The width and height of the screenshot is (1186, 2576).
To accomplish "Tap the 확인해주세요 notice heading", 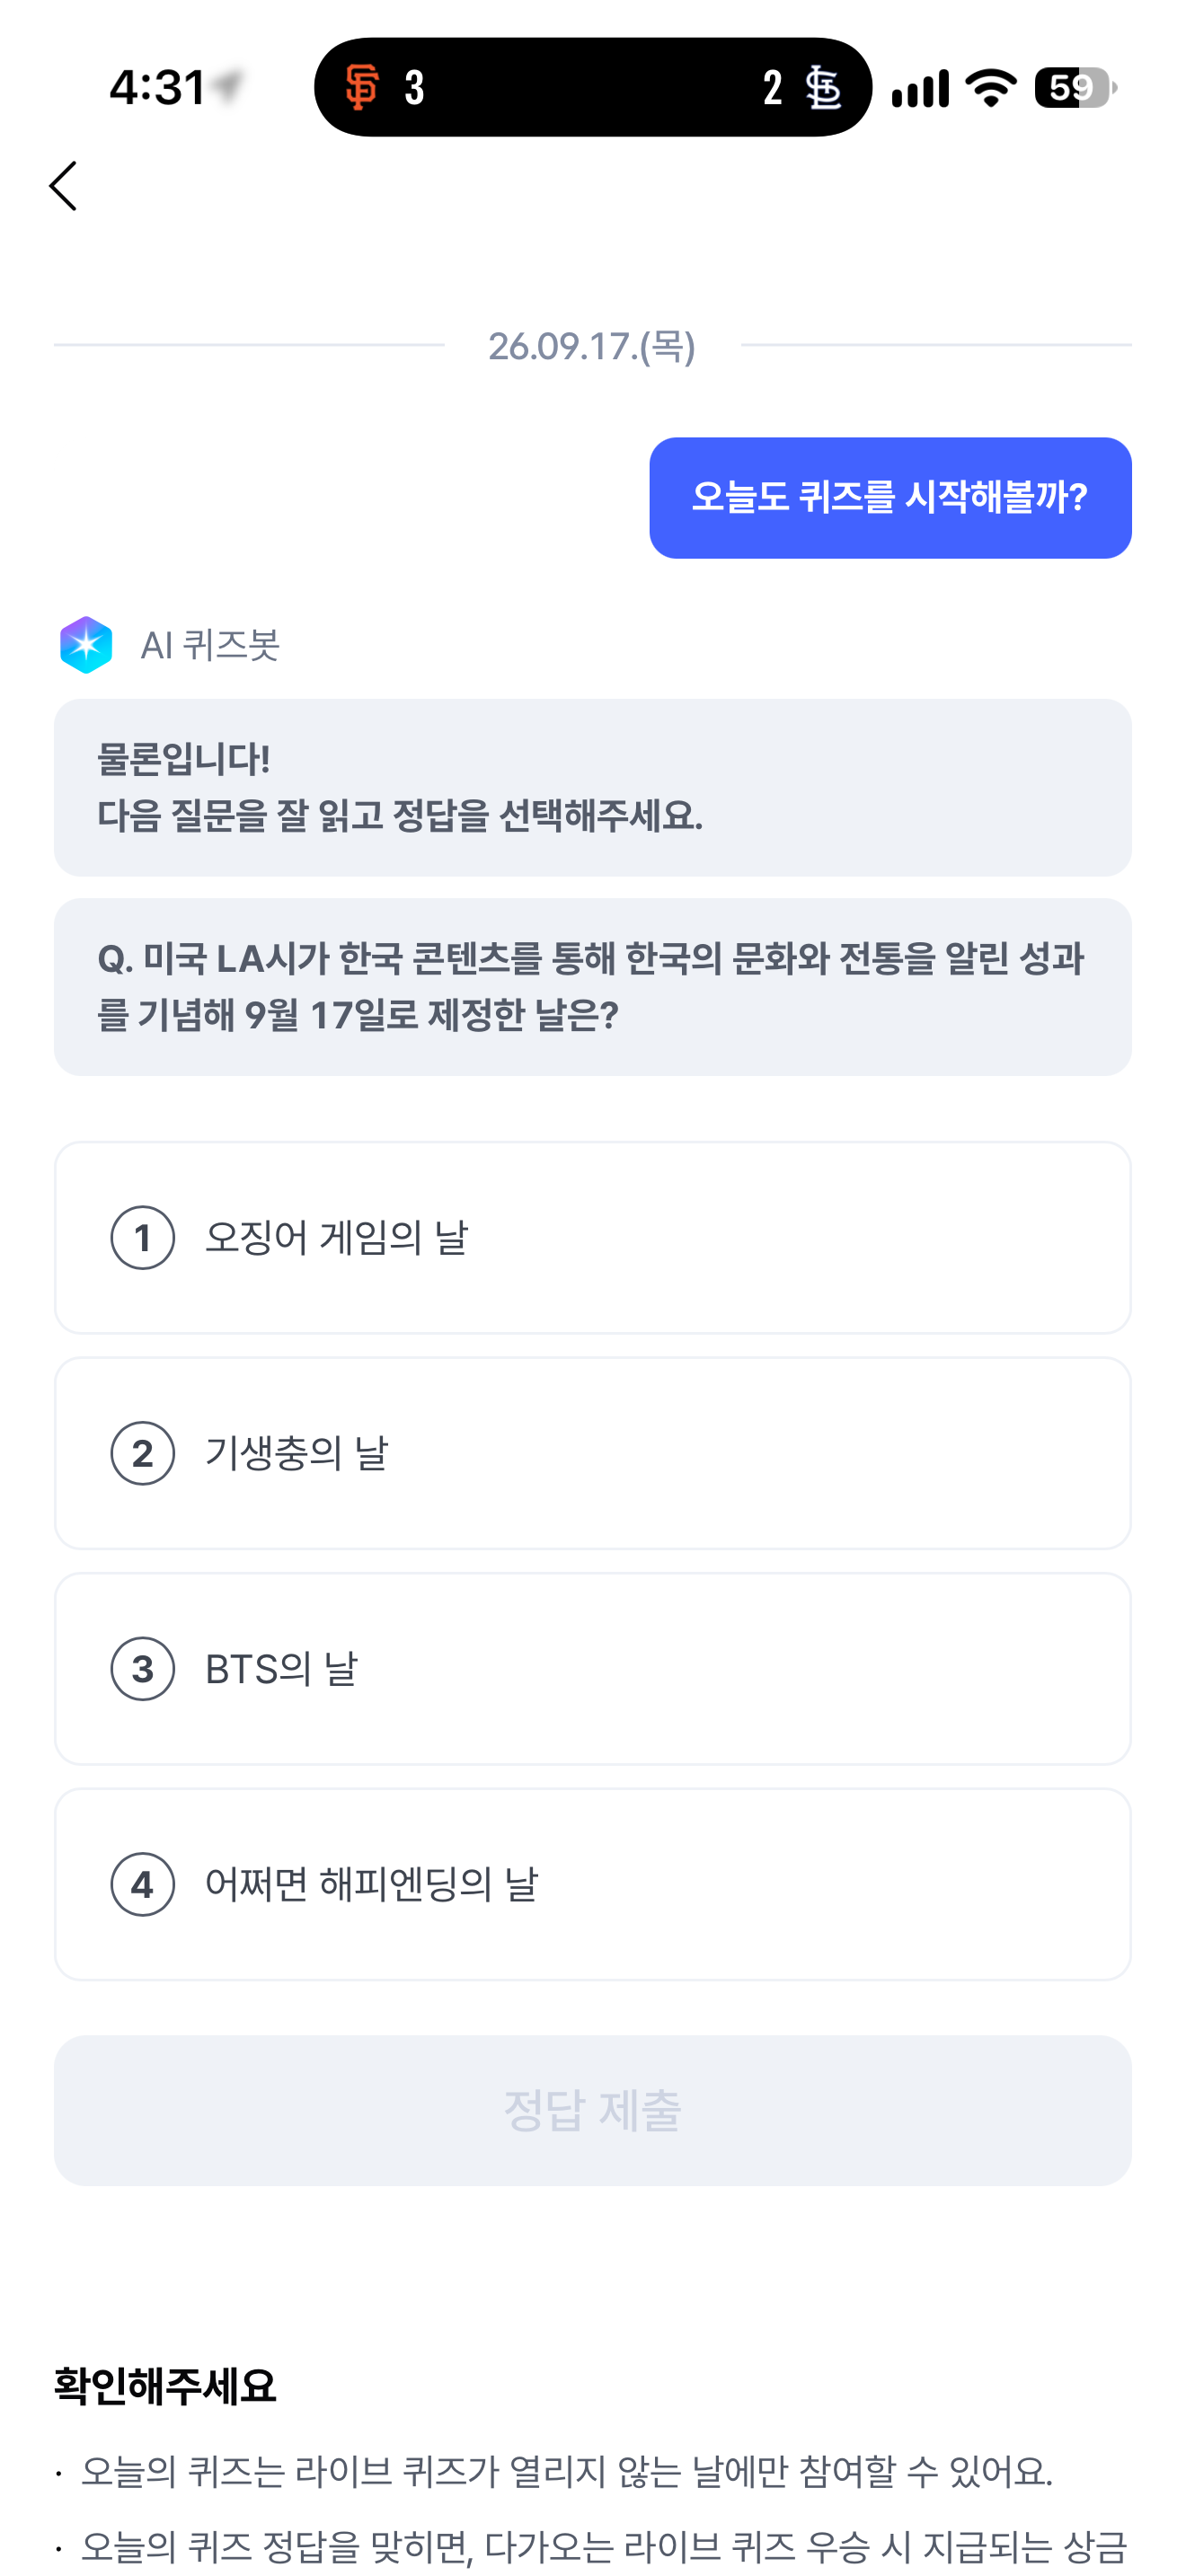I will pyautogui.click(x=165, y=2386).
